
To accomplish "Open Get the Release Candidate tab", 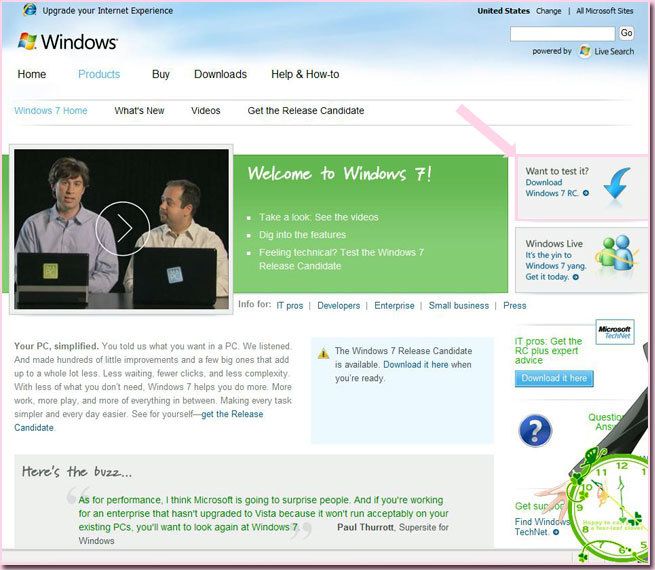I will click(x=306, y=111).
